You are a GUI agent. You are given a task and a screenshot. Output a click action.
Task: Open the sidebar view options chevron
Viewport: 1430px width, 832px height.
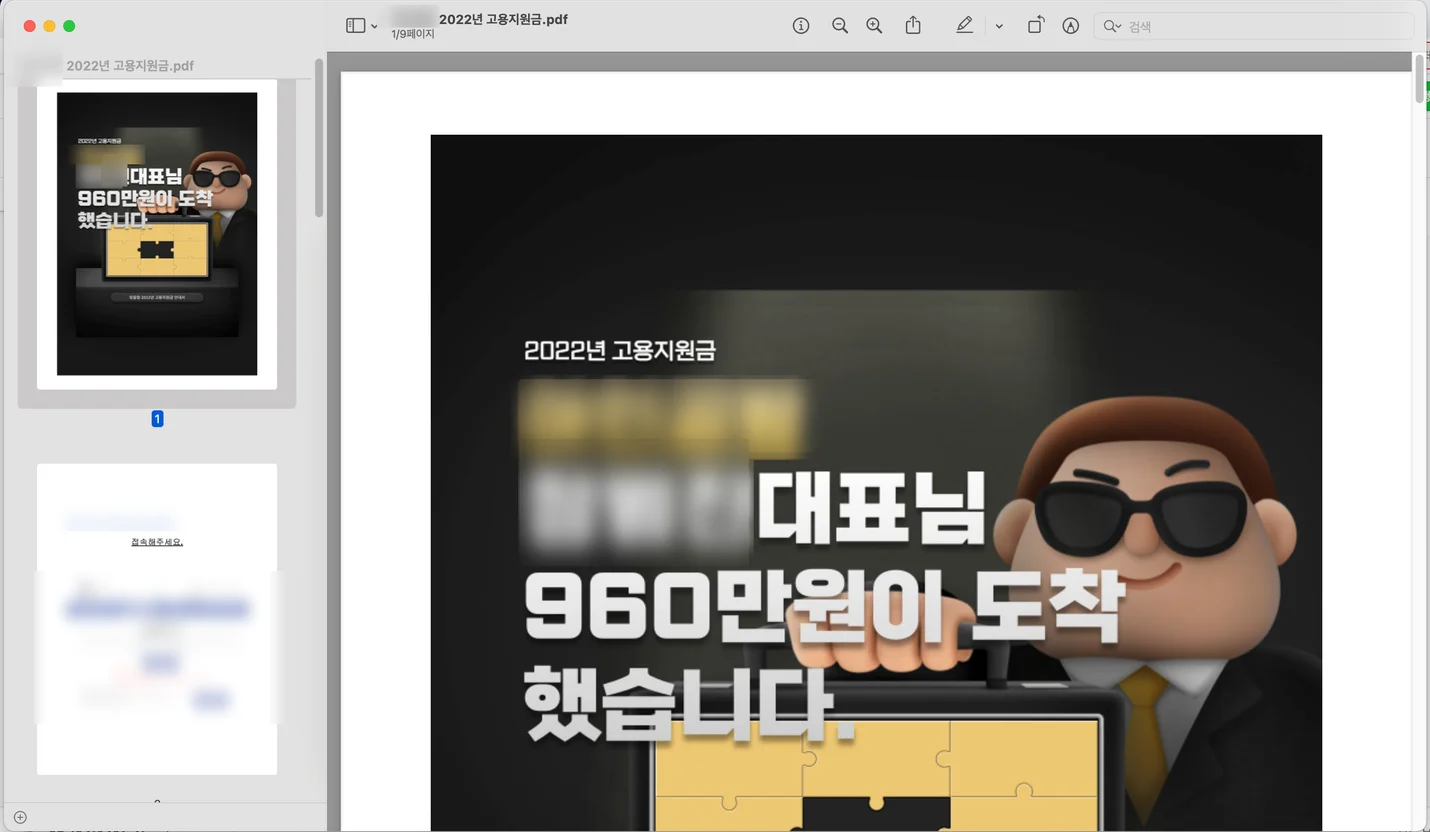[x=374, y=26]
